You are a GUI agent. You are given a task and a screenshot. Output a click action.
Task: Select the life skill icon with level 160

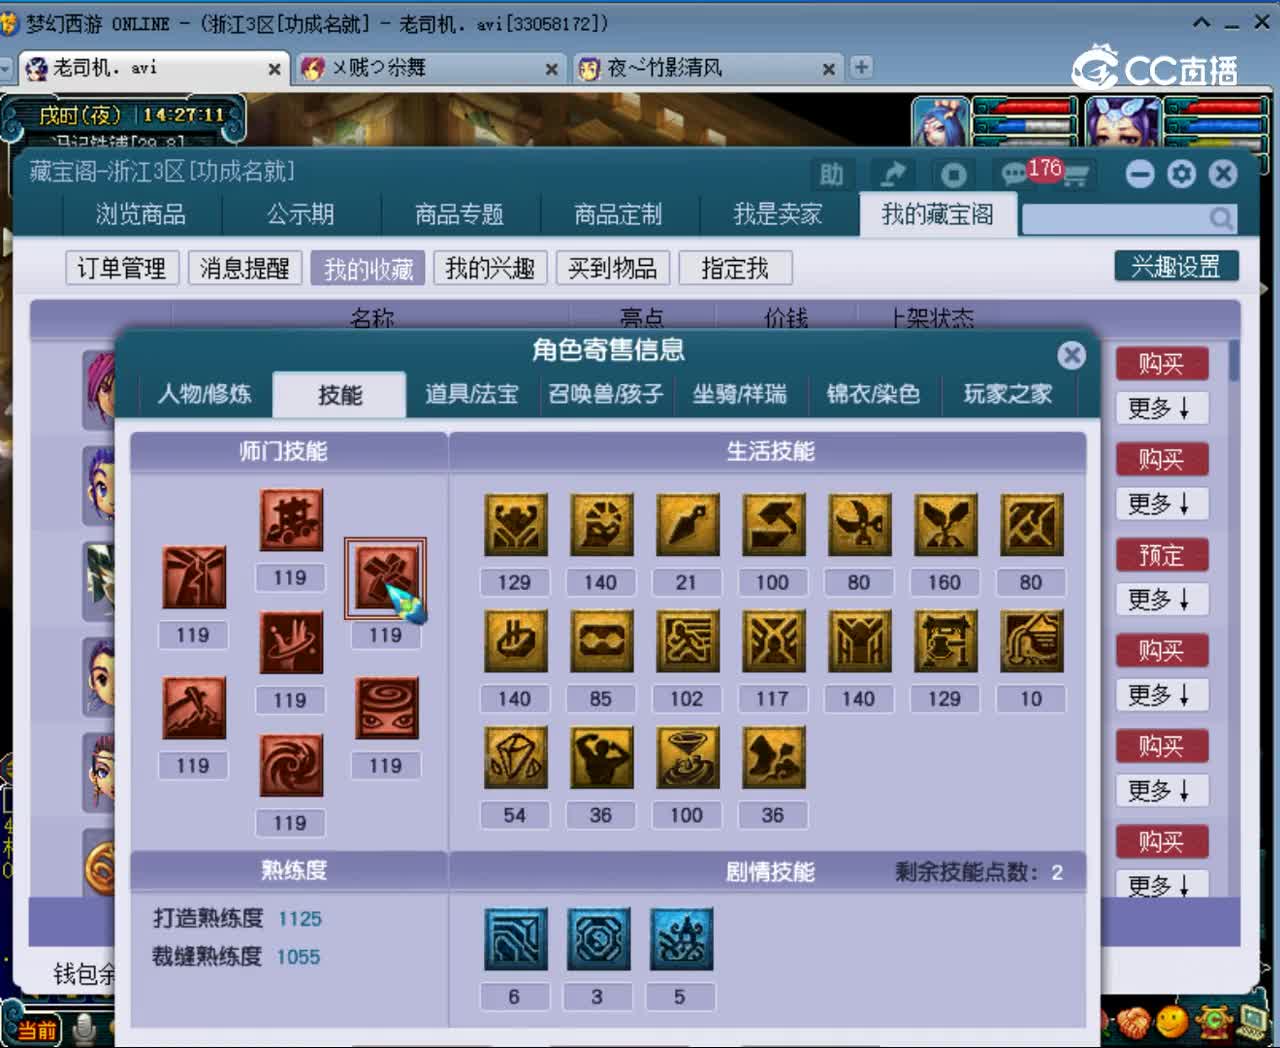945,525
